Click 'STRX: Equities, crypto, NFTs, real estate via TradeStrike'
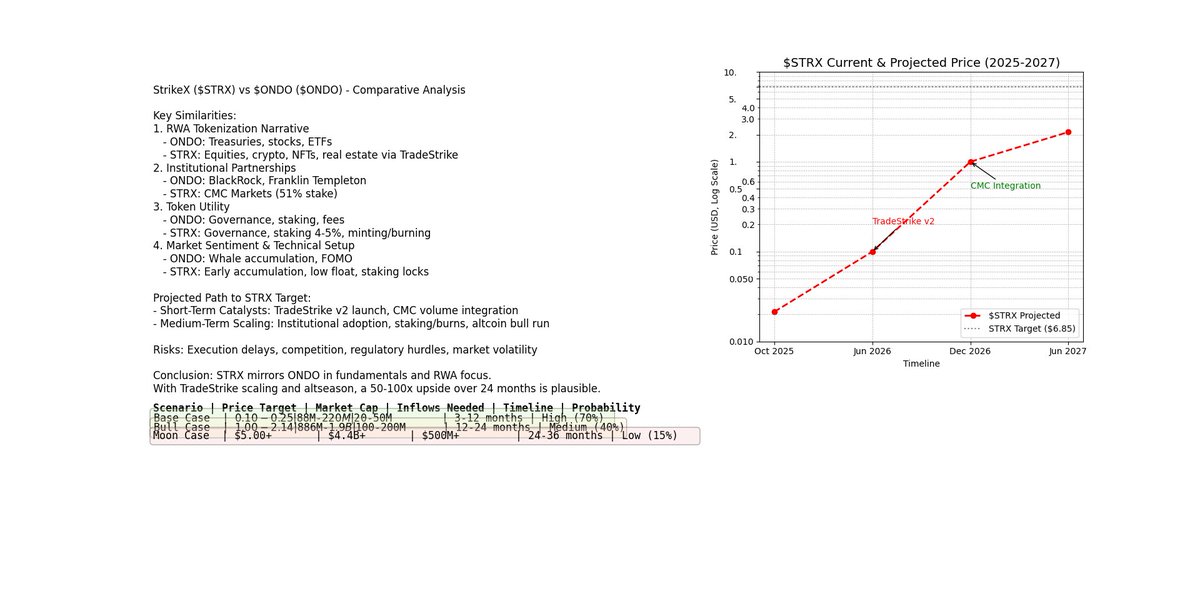 (310, 155)
